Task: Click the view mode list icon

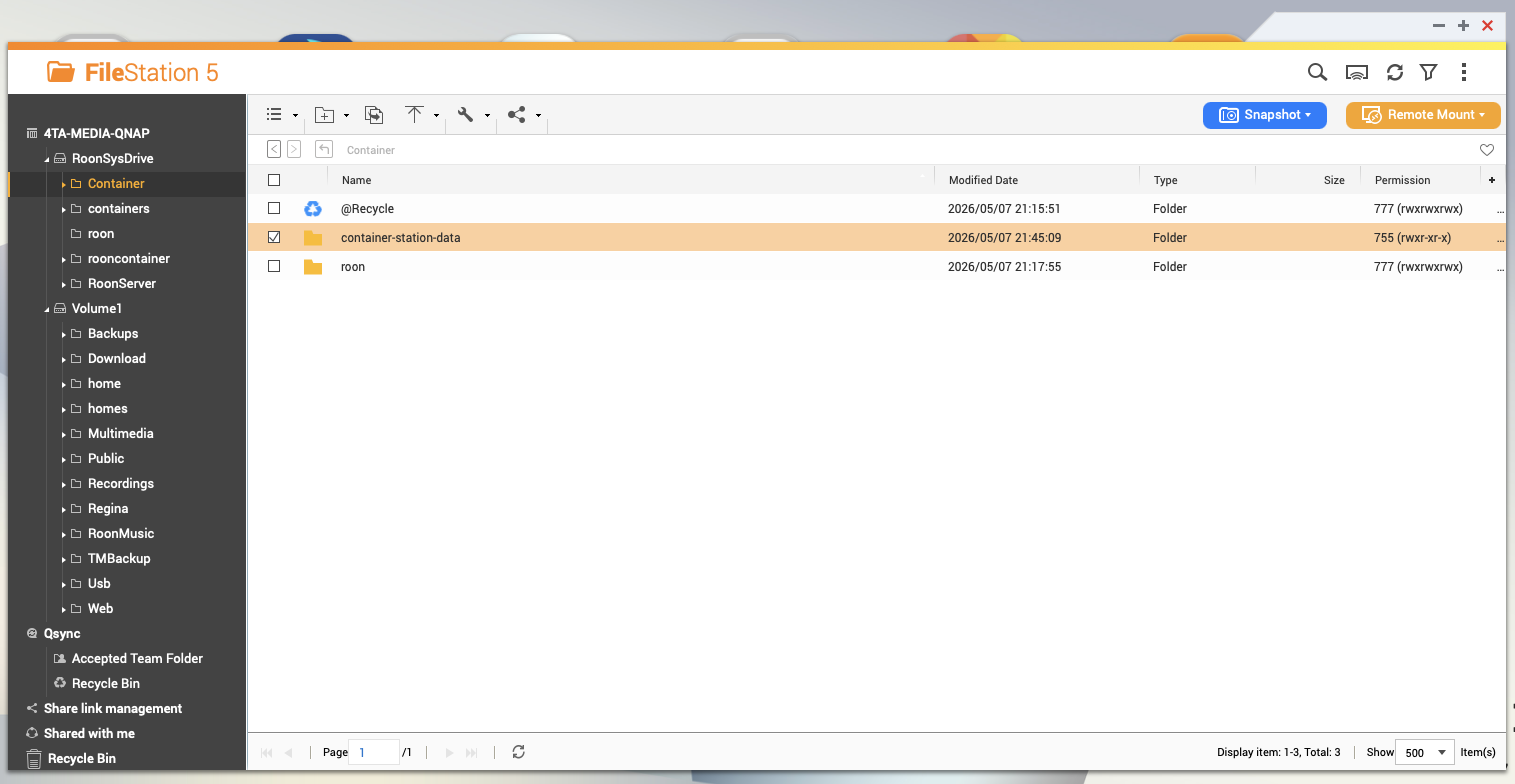Action: click(274, 115)
